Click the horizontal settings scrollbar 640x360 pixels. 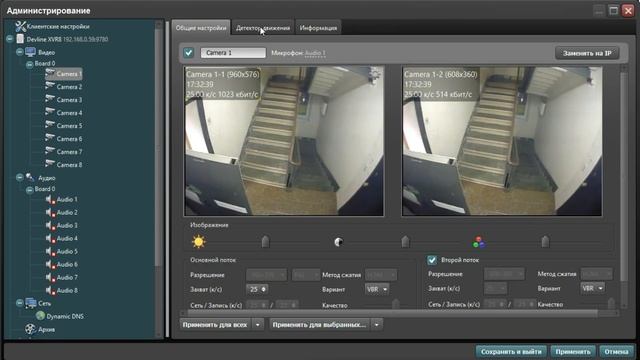click(x=393, y=313)
